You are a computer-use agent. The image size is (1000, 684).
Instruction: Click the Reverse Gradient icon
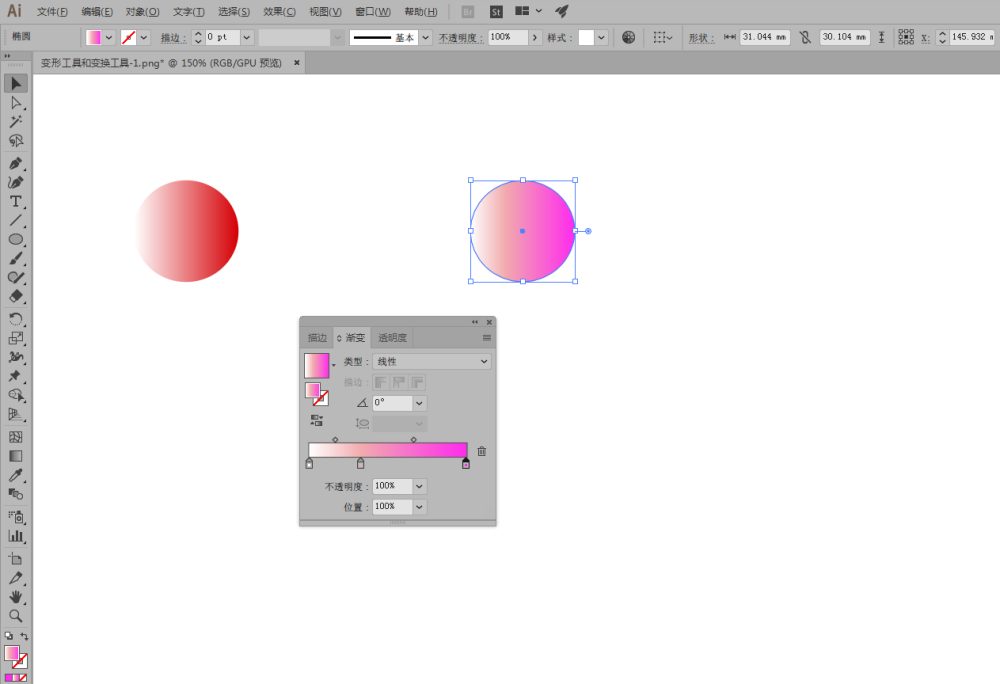coord(316,421)
